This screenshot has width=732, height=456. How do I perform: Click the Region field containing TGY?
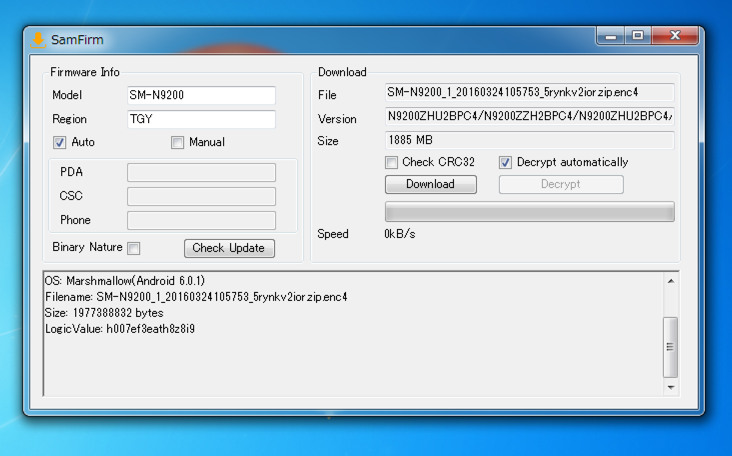(x=201, y=119)
